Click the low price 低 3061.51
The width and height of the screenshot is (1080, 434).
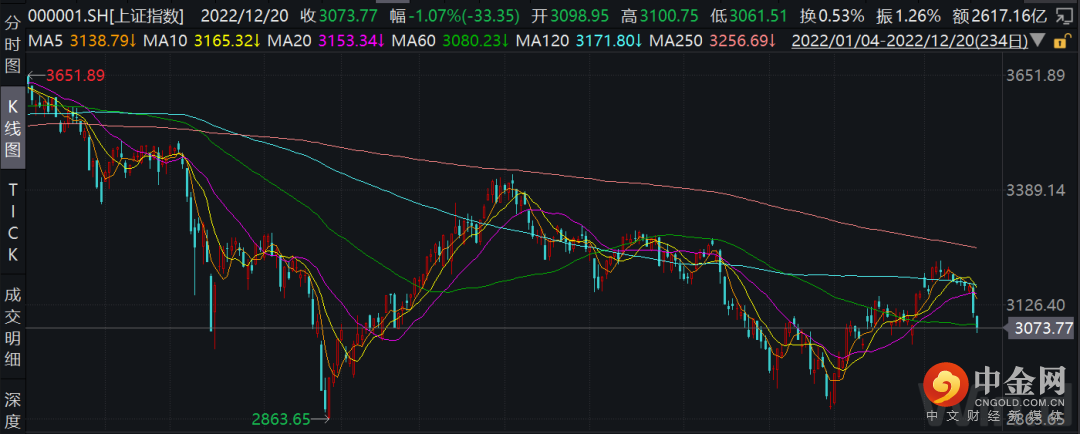[748, 15]
